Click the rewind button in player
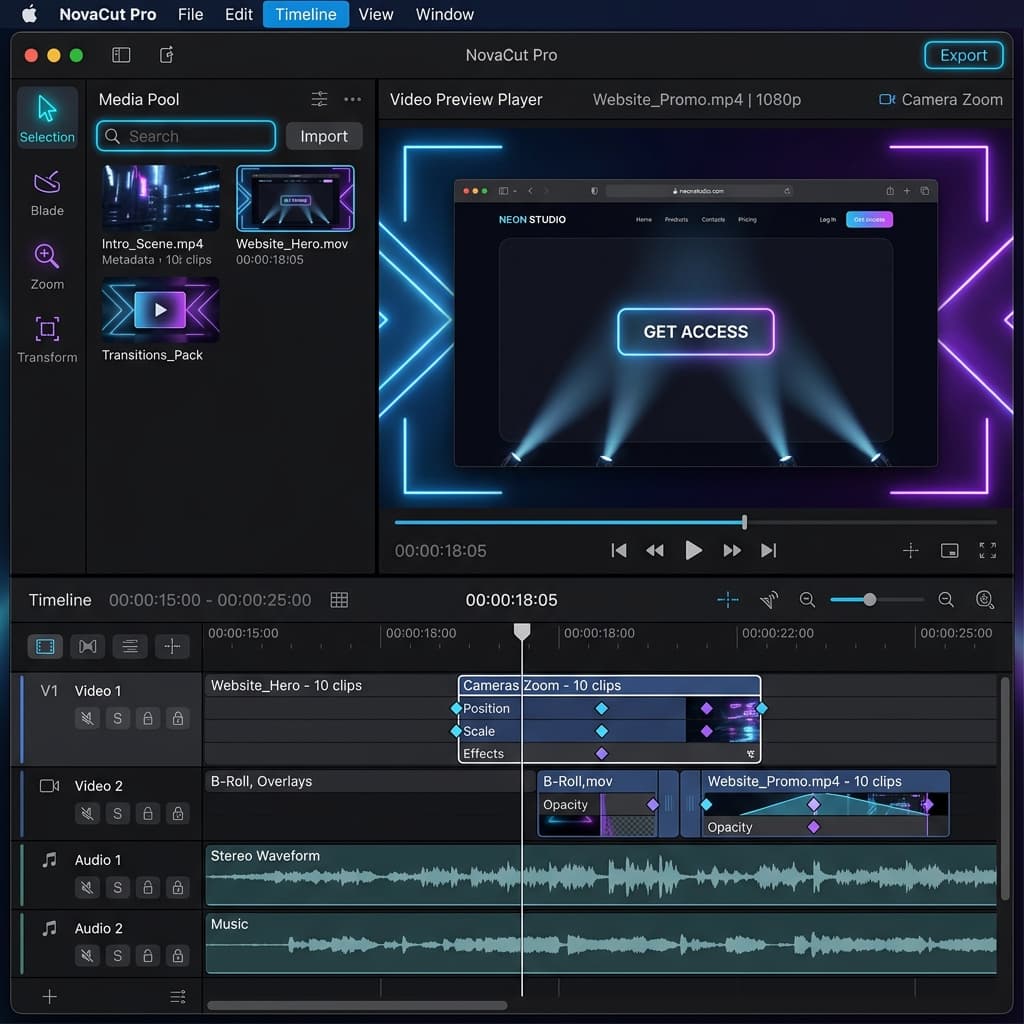The image size is (1024, 1024). 655,551
